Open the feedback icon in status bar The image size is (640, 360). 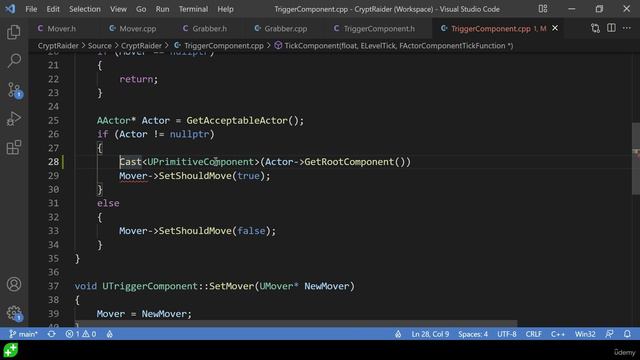point(609,334)
